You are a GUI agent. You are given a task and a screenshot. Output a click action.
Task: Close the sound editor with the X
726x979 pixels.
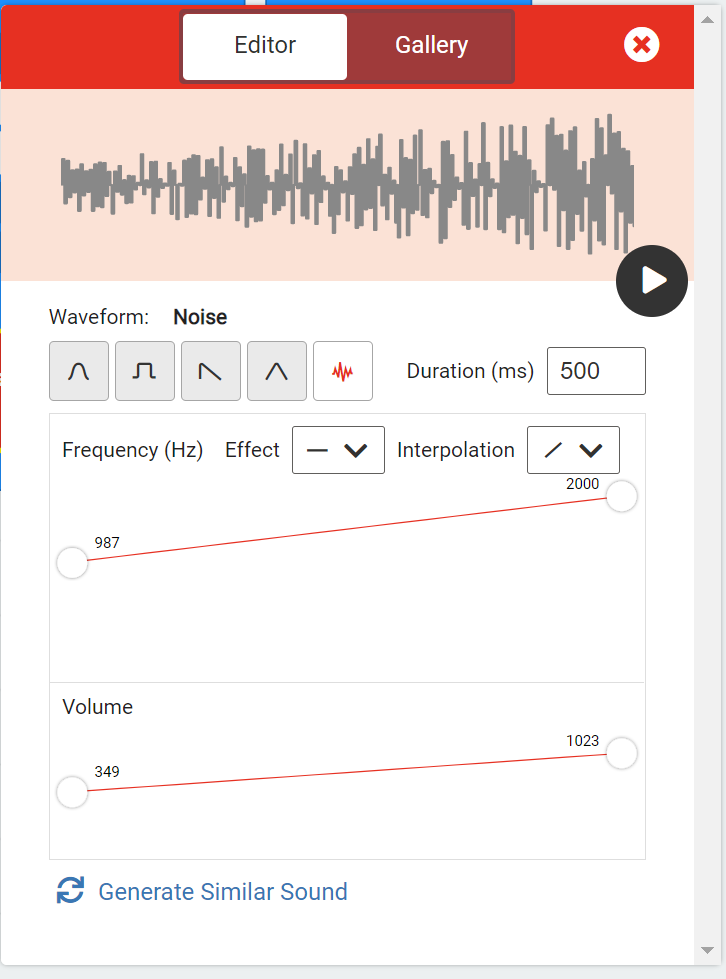tap(641, 44)
